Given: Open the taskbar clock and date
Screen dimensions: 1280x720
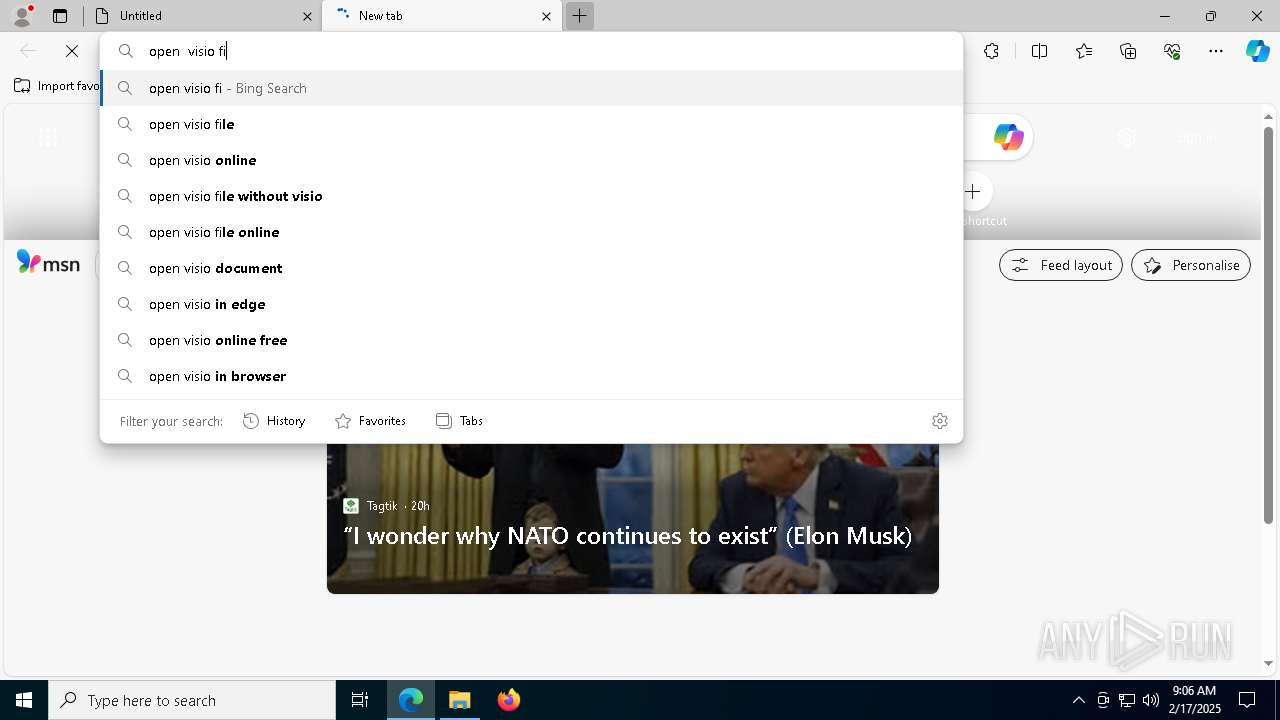Looking at the screenshot, I should 1196,700.
